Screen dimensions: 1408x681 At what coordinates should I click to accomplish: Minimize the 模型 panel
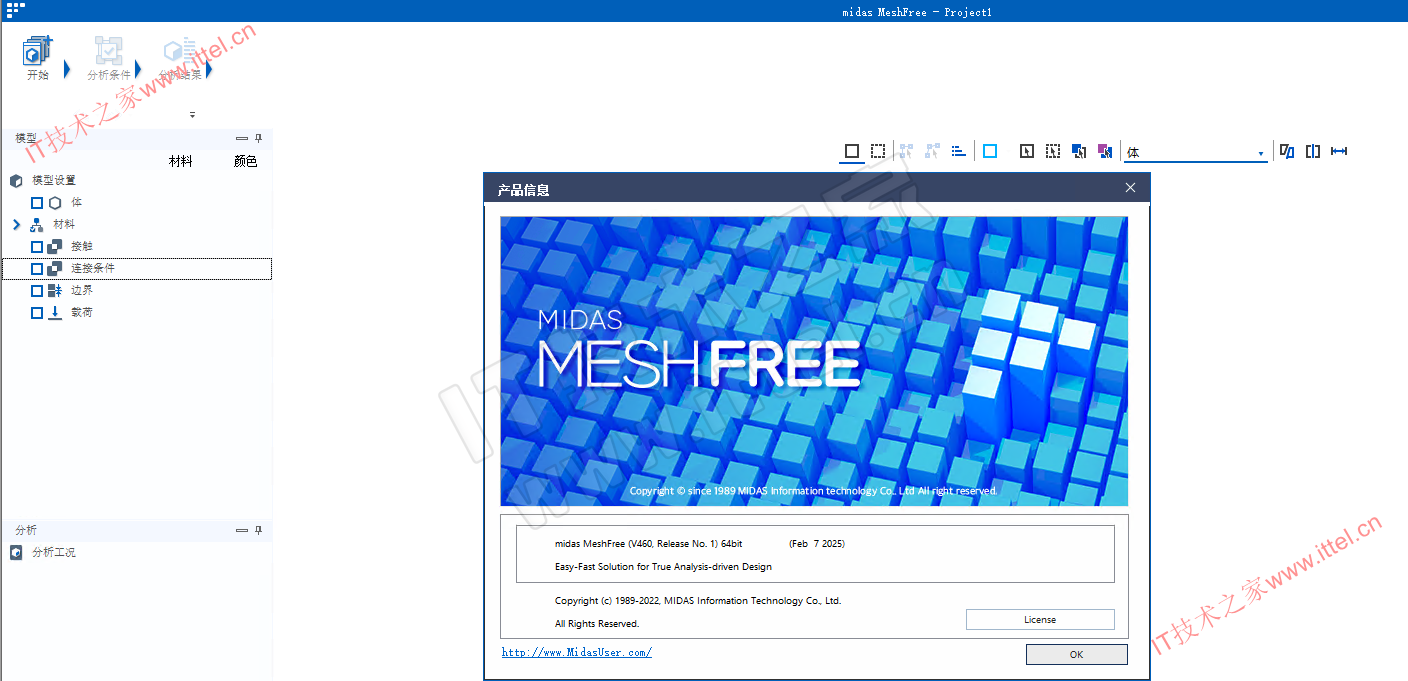(x=241, y=139)
